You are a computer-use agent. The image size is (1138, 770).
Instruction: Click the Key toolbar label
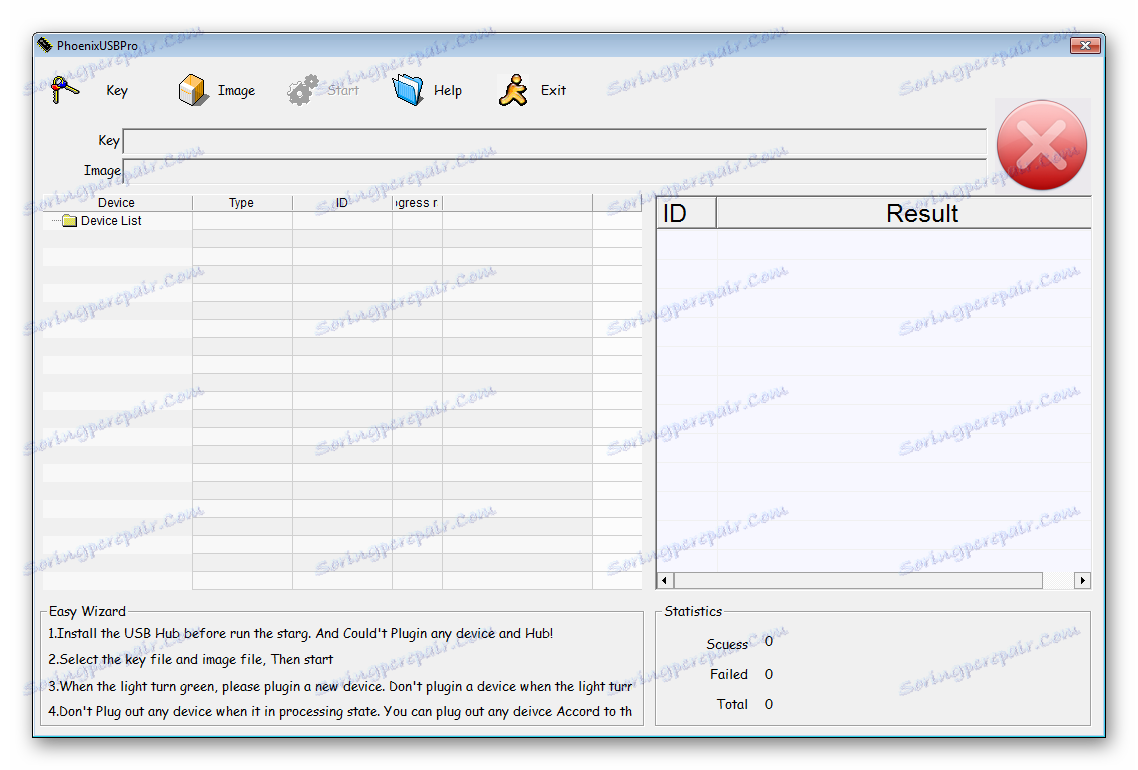(117, 91)
